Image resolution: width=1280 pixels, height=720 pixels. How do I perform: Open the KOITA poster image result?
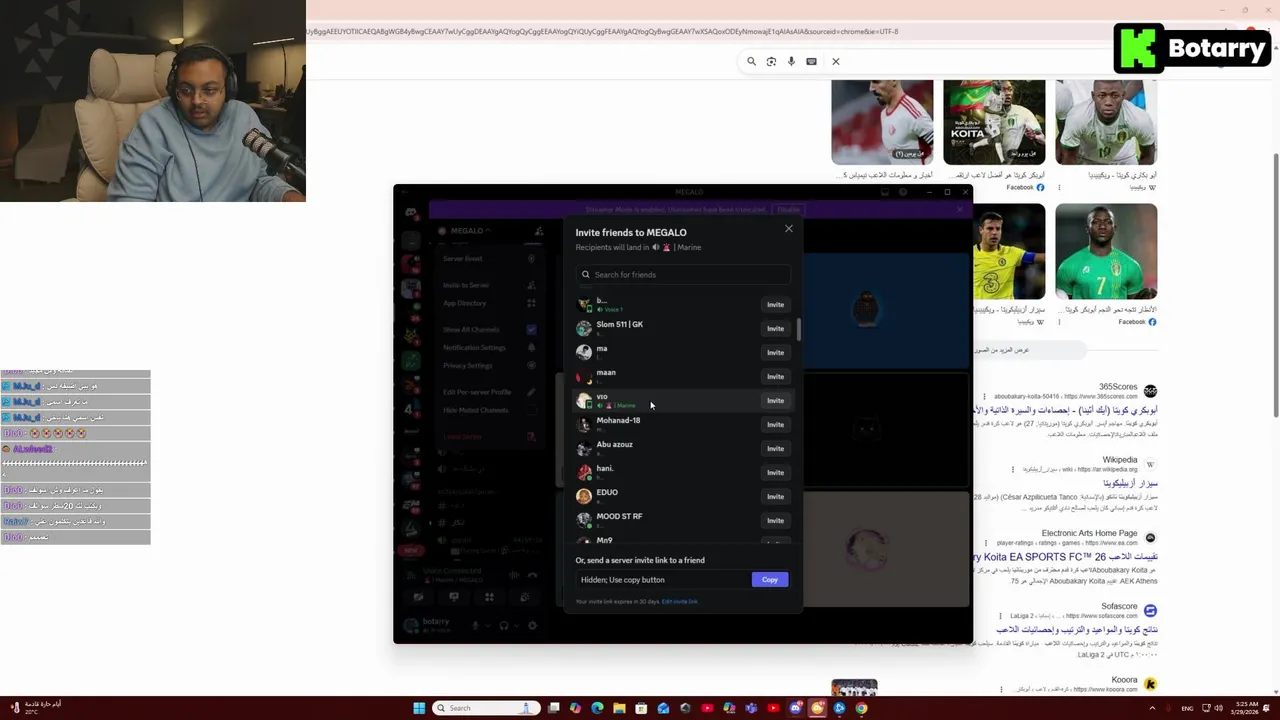pyautogui.click(x=994, y=122)
